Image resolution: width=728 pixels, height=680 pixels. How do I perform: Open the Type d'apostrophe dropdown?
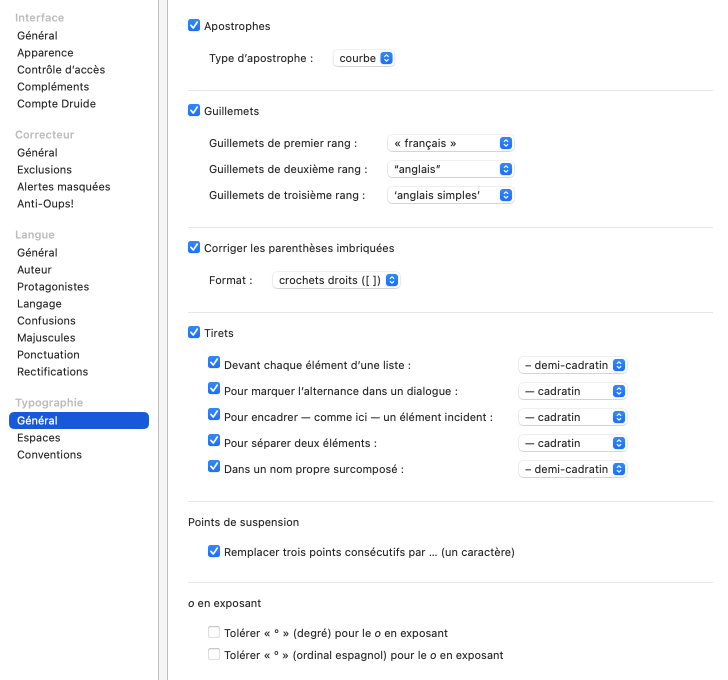click(x=364, y=59)
